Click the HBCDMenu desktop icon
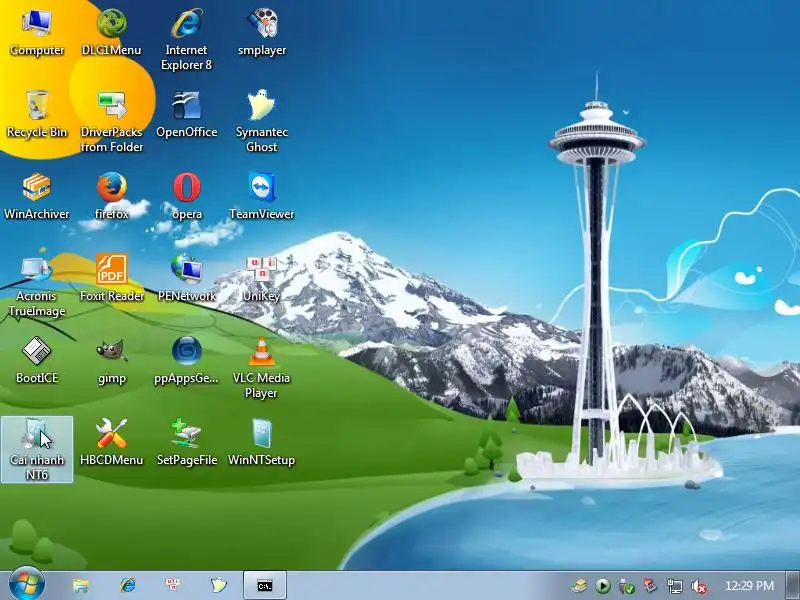The width and height of the screenshot is (800, 600). (111, 442)
